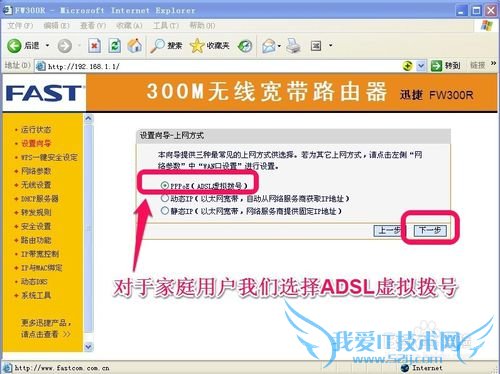The height and width of the screenshot is (374, 500).
Task: Expand 转发规则 in sidebar
Action: coord(36,212)
